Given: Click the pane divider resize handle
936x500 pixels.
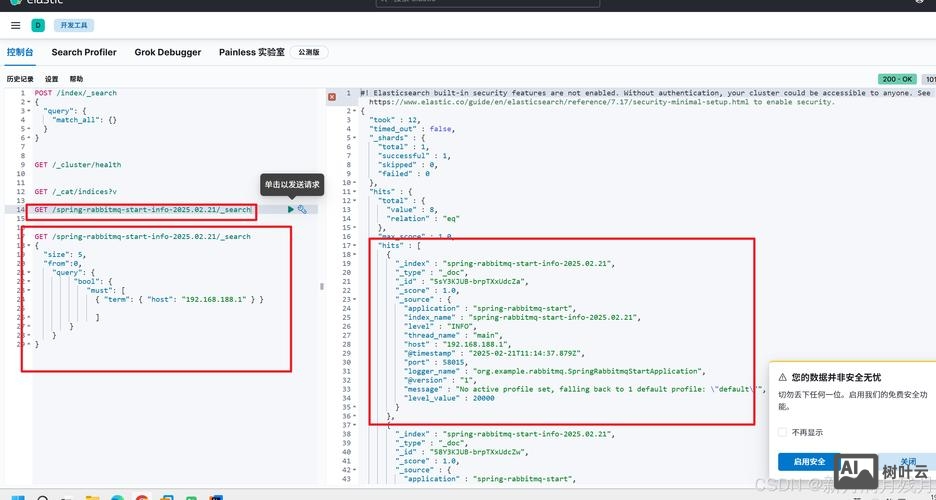Looking at the screenshot, I should (x=321, y=286).
